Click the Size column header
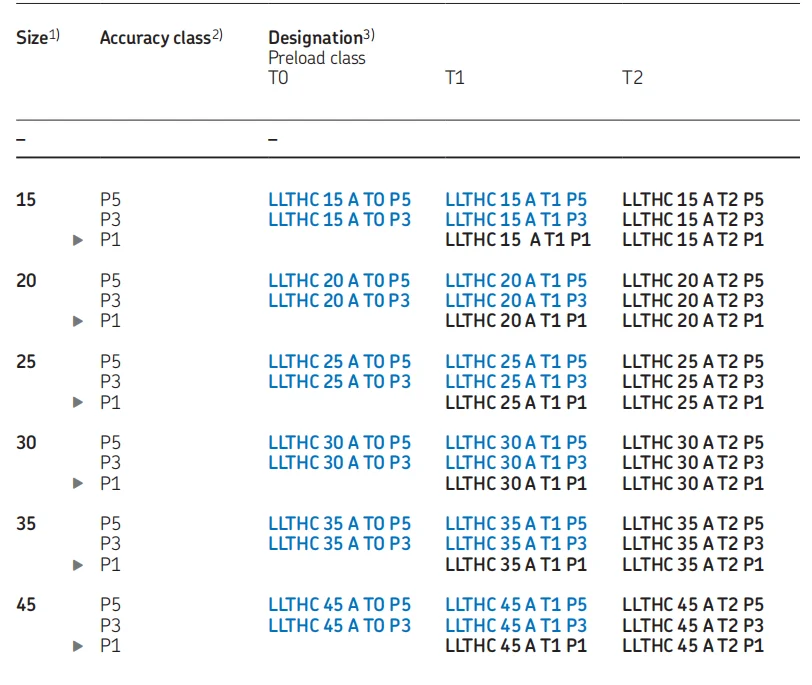812x685 pixels. point(33,38)
